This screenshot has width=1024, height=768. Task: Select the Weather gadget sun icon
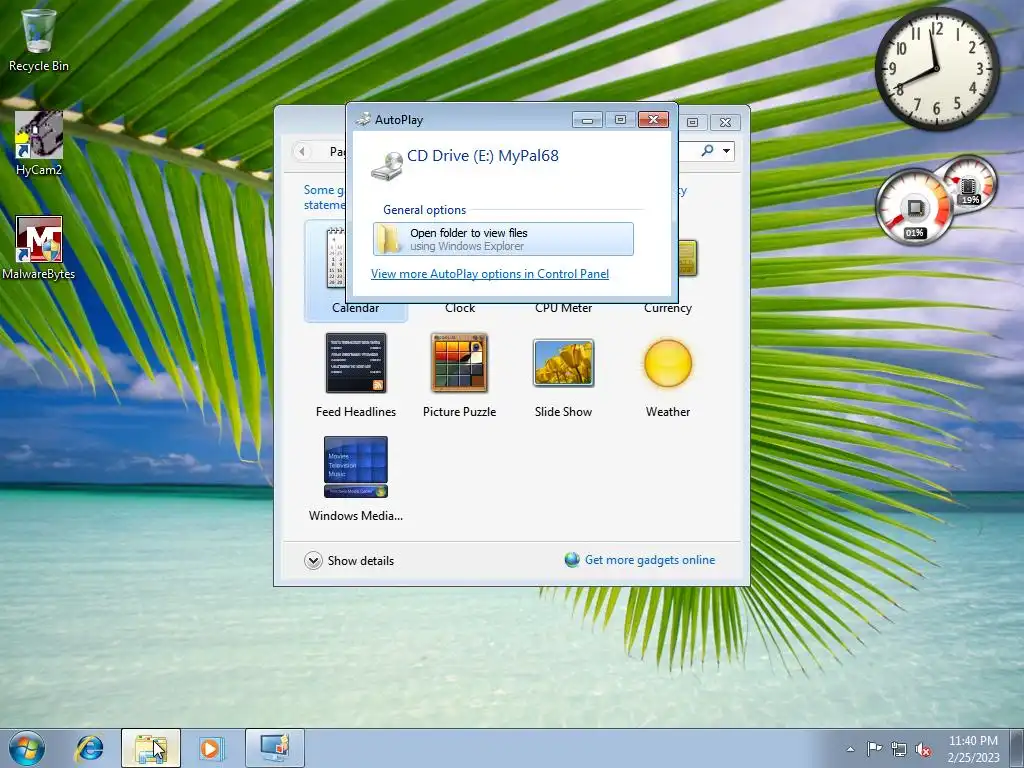pyautogui.click(x=667, y=362)
